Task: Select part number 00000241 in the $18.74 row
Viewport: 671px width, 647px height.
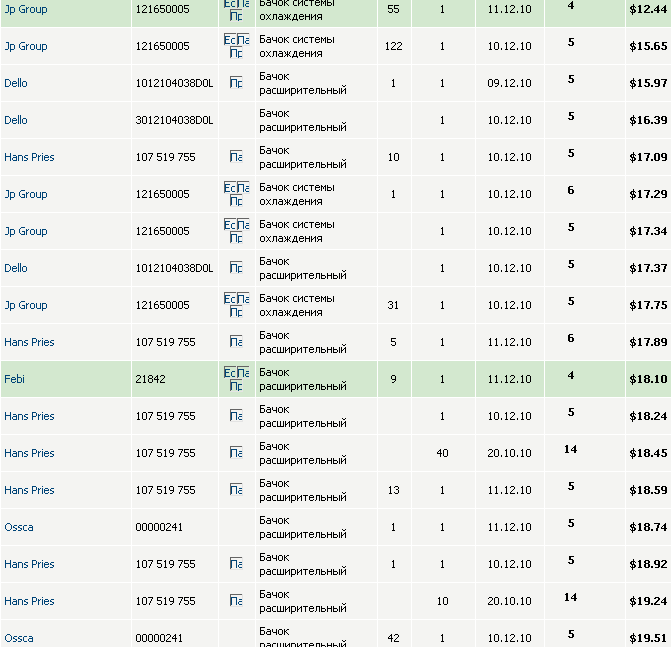Action: (x=159, y=527)
